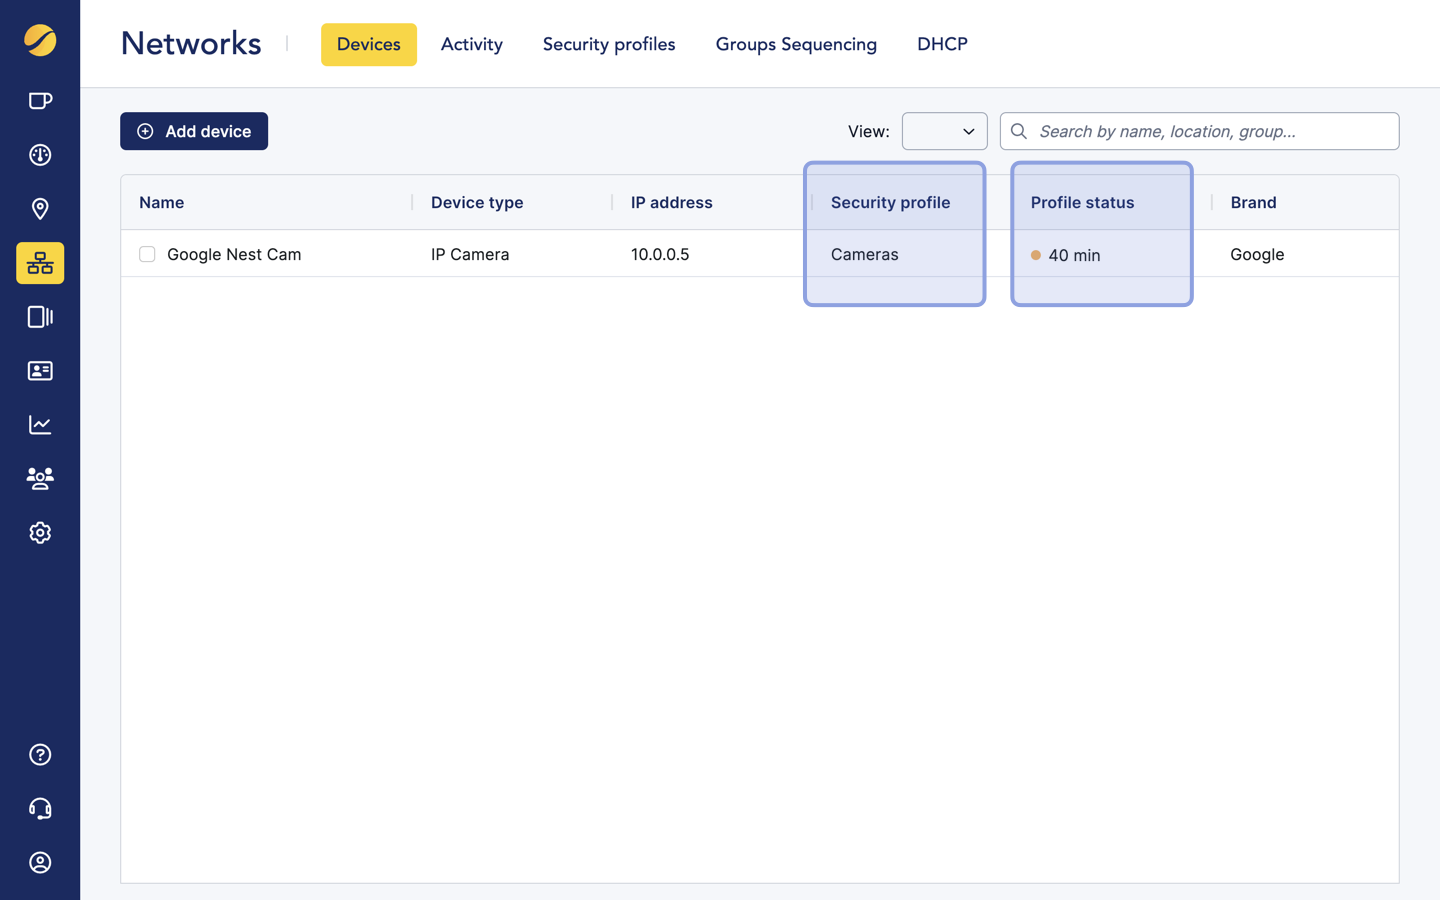The image size is (1440, 900).
Task: Open the DHCP tab
Action: click(942, 45)
